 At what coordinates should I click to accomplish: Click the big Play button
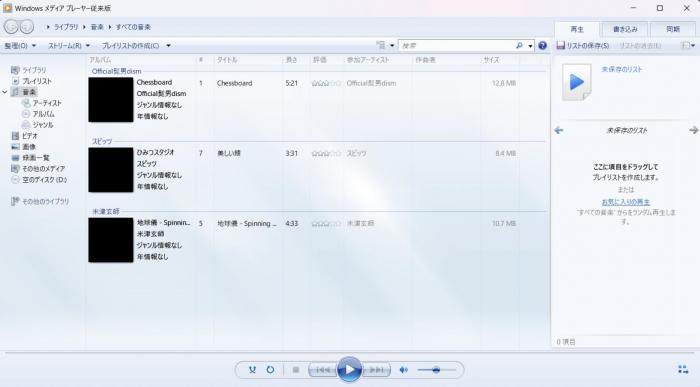click(349, 369)
